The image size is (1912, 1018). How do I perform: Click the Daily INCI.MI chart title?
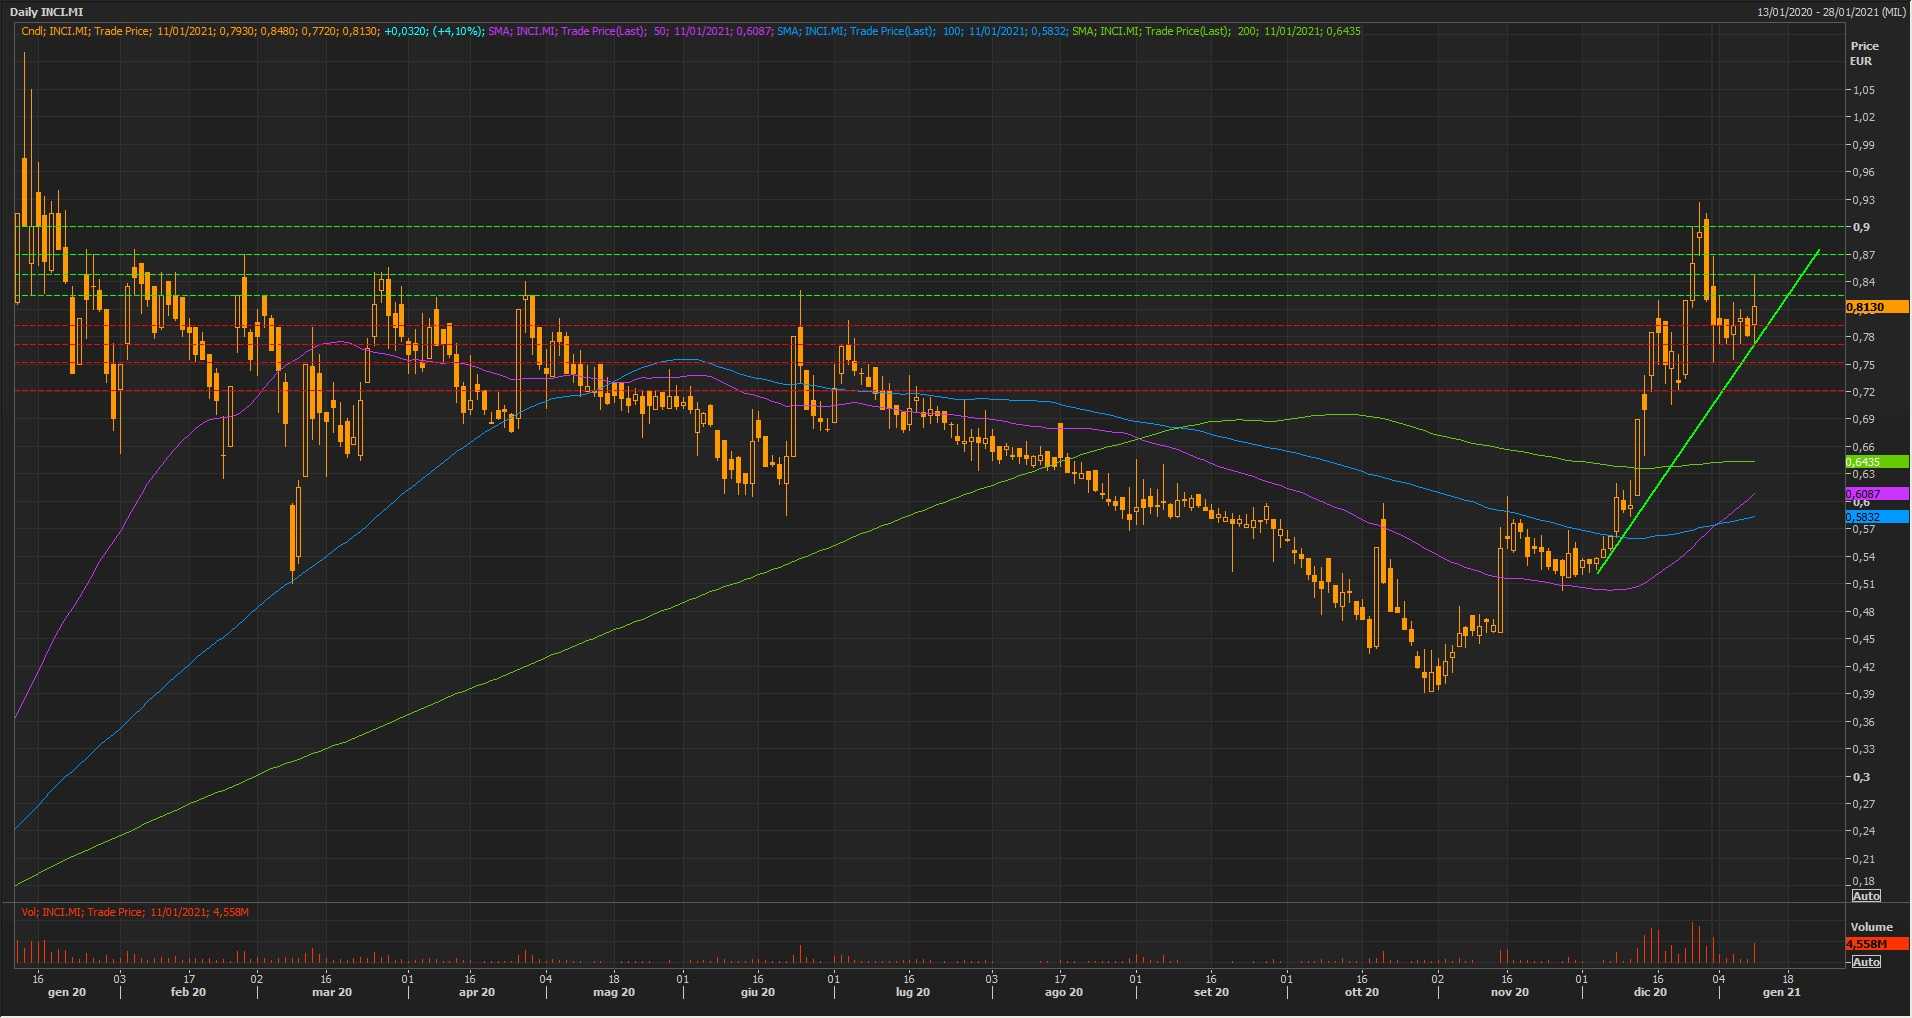point(47,12)
